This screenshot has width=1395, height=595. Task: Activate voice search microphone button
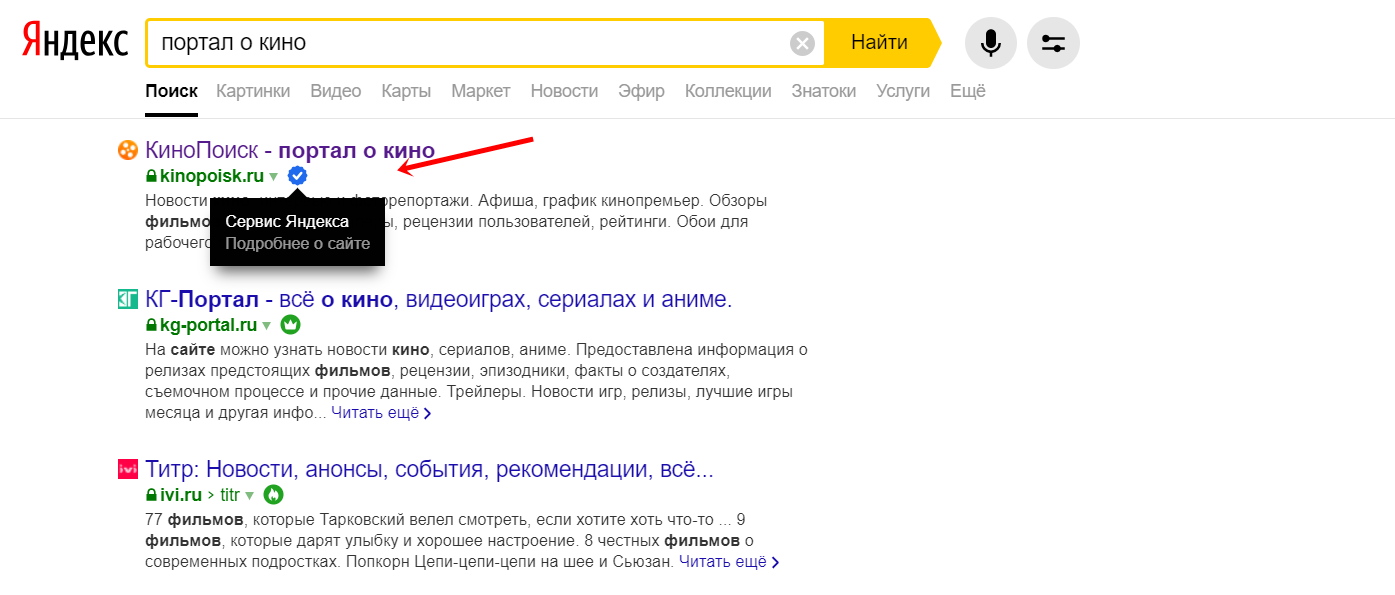click(x=990, y=43)
